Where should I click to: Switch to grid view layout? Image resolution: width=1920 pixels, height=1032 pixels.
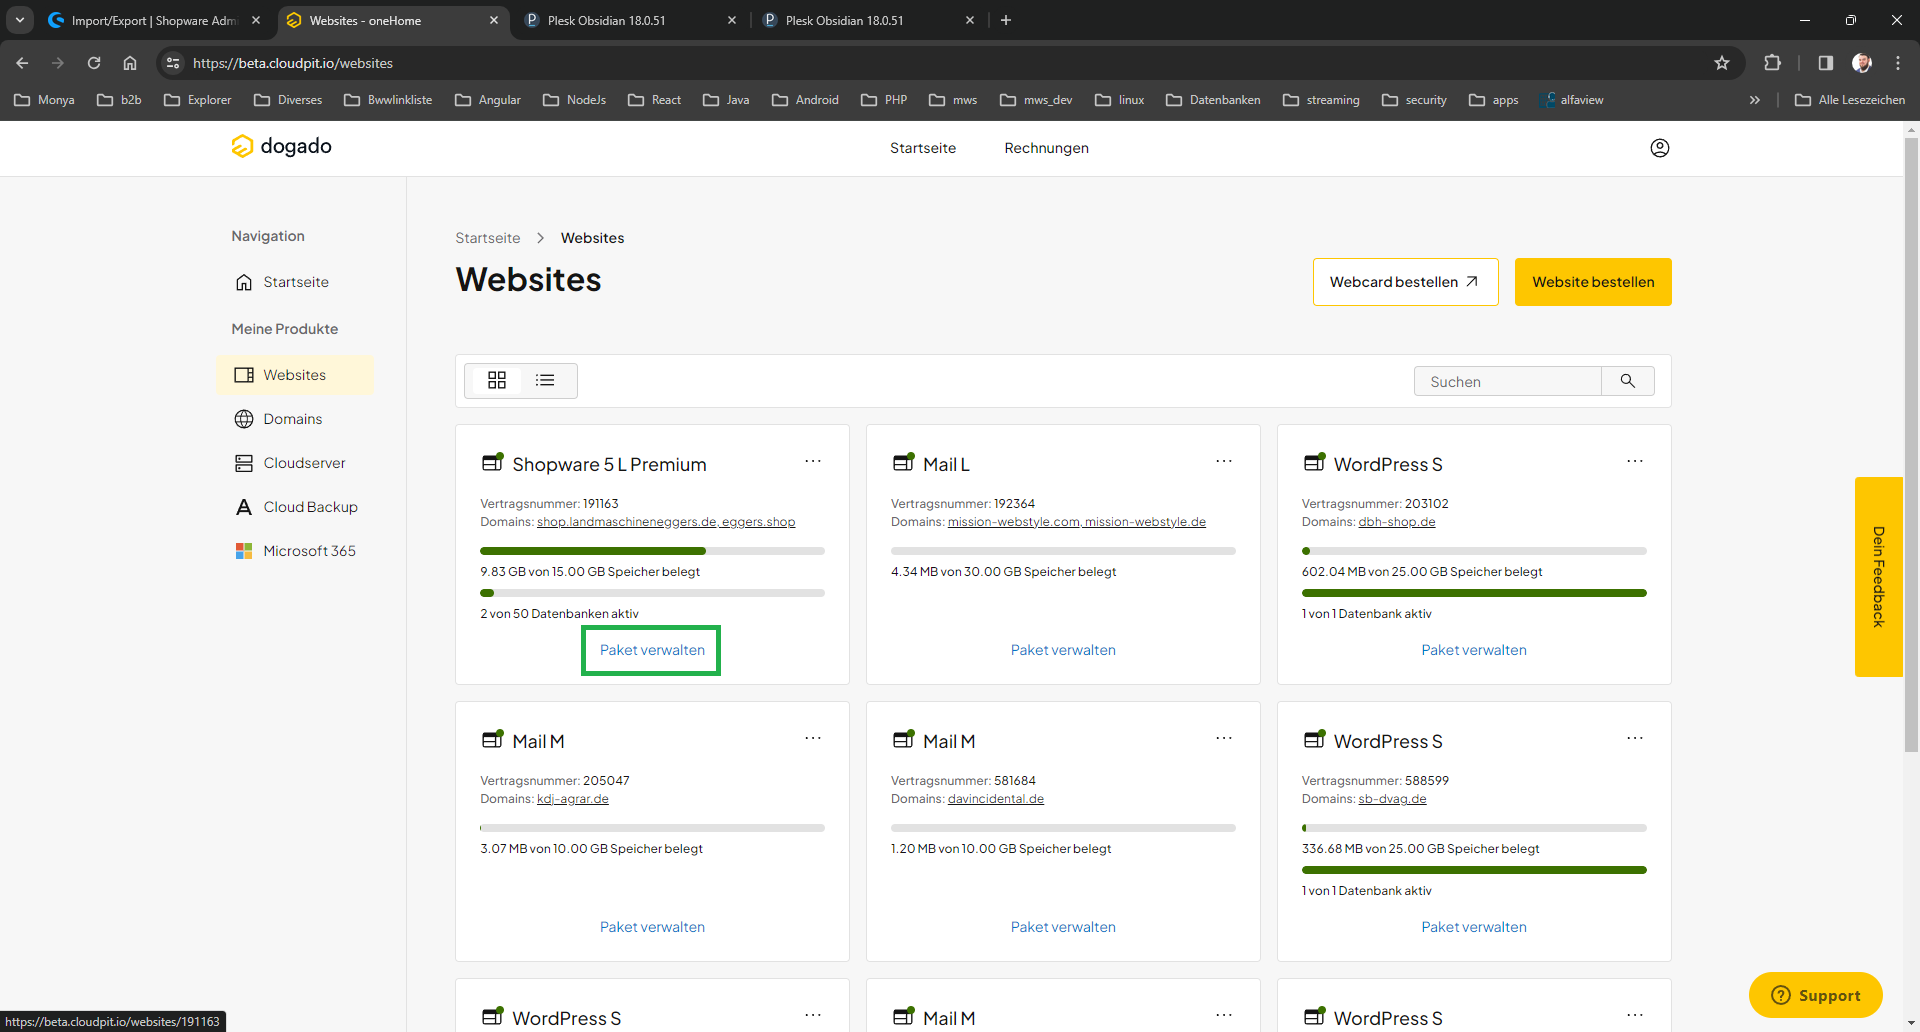497,380
